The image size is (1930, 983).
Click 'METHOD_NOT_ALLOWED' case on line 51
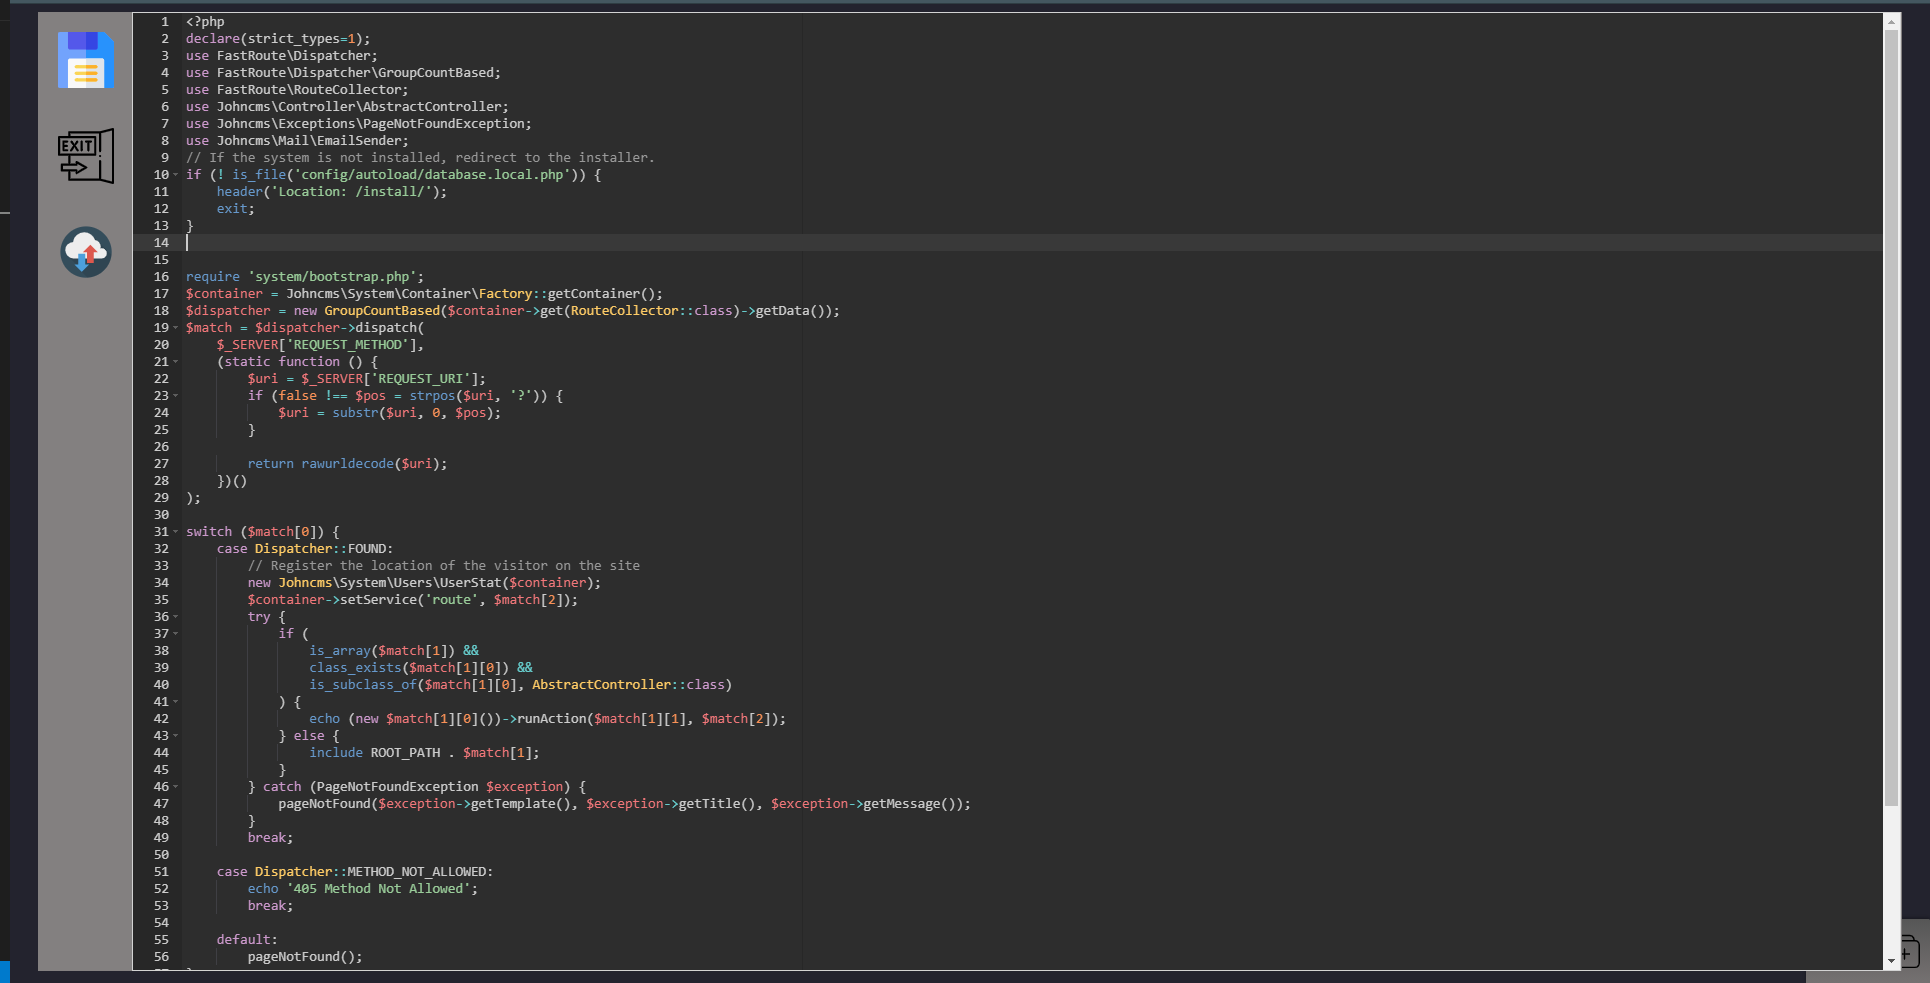[x=416, y=872]
